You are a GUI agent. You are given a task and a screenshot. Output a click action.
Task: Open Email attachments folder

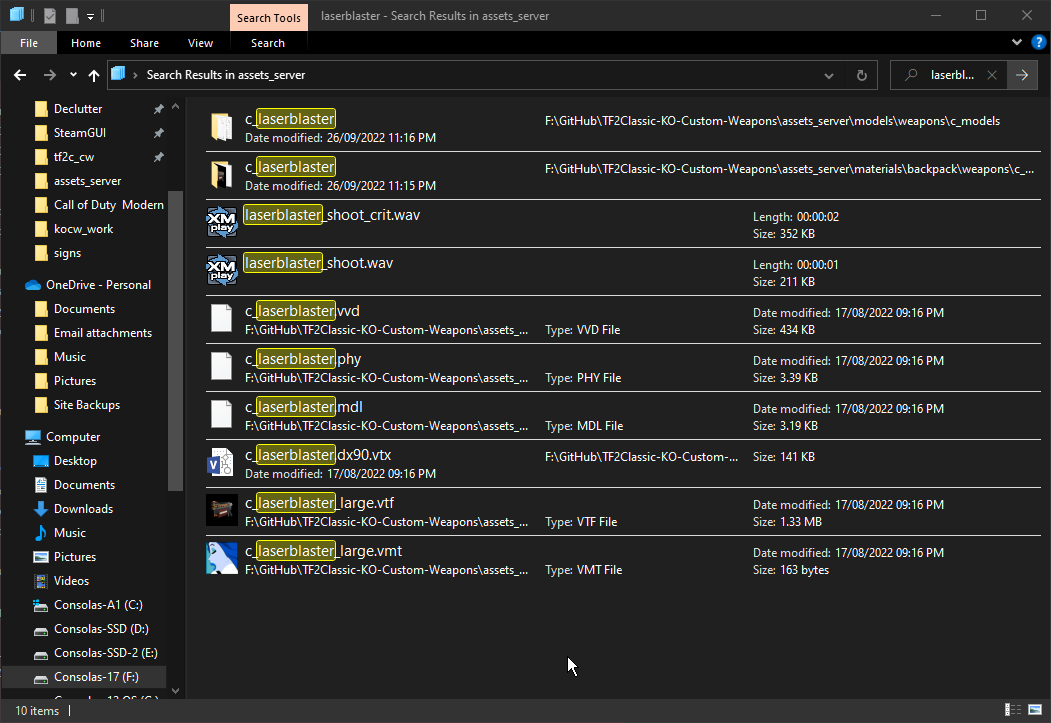click(103, 333)
